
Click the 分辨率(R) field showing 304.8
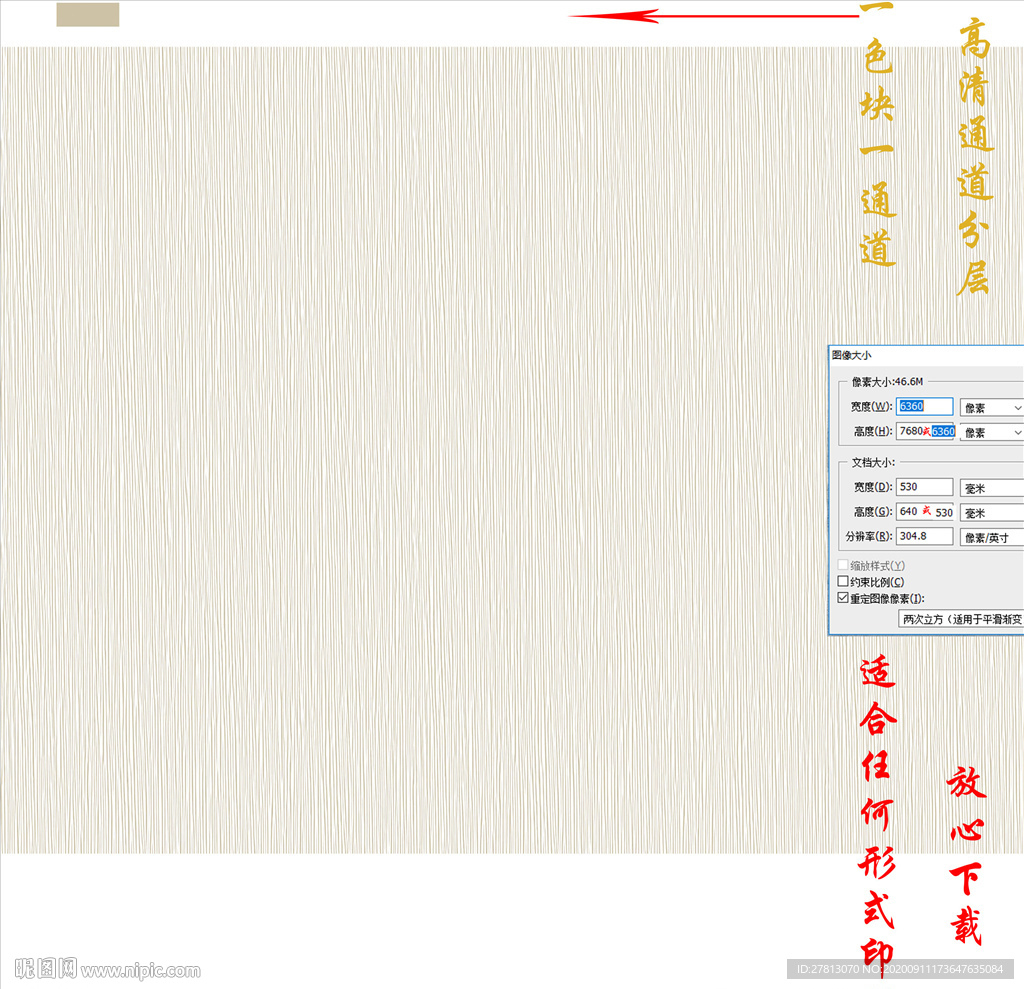coord(924,536)
